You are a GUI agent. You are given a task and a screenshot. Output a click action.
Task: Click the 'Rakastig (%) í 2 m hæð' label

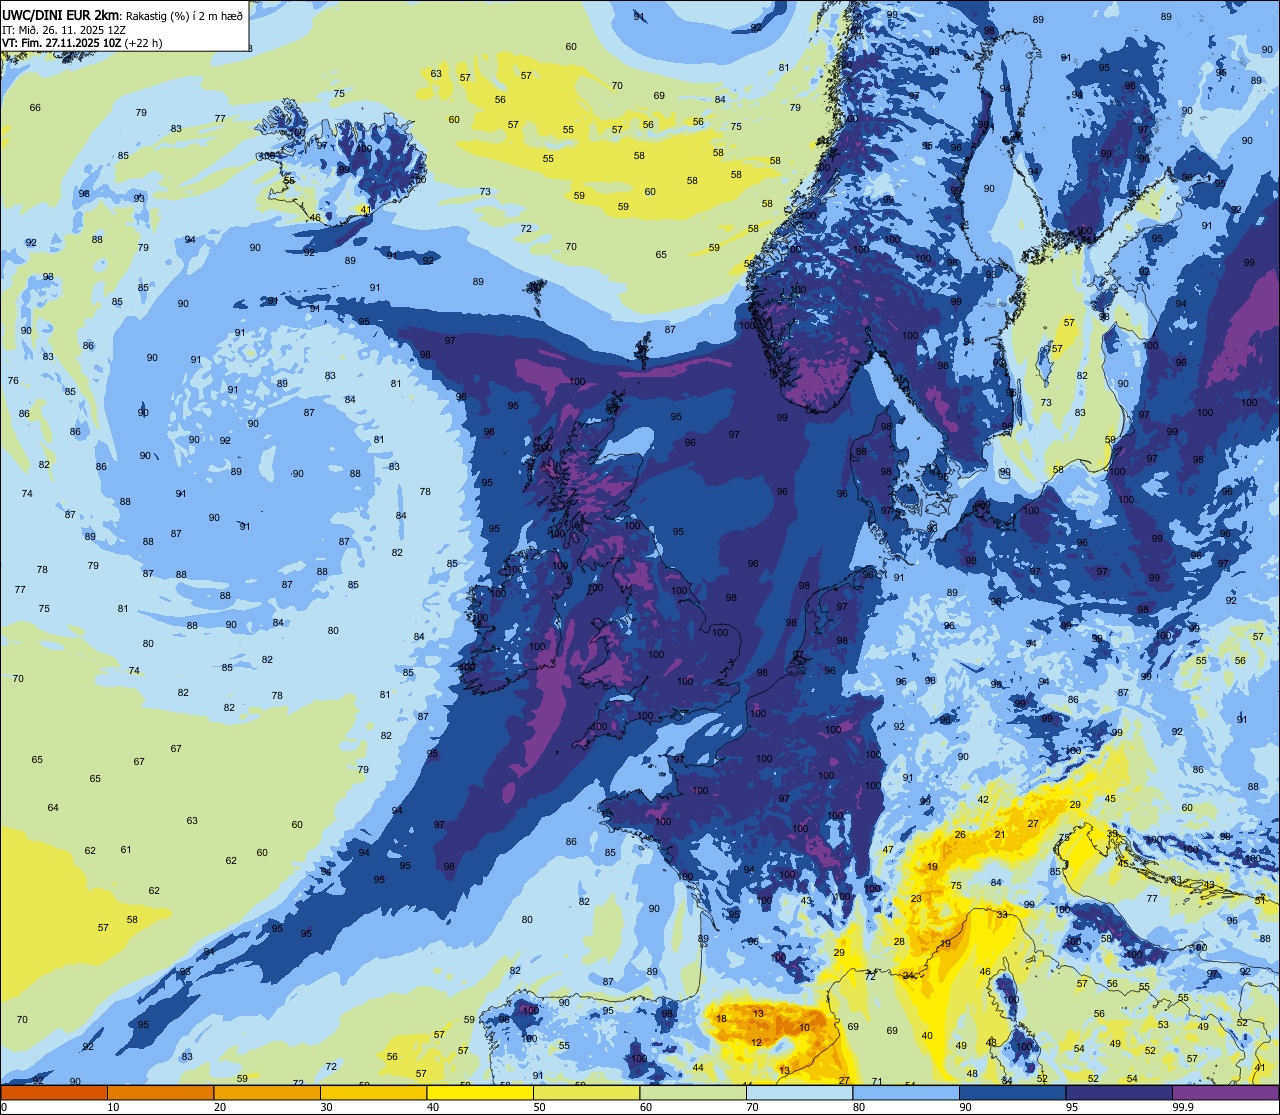[x=184, y=15]
